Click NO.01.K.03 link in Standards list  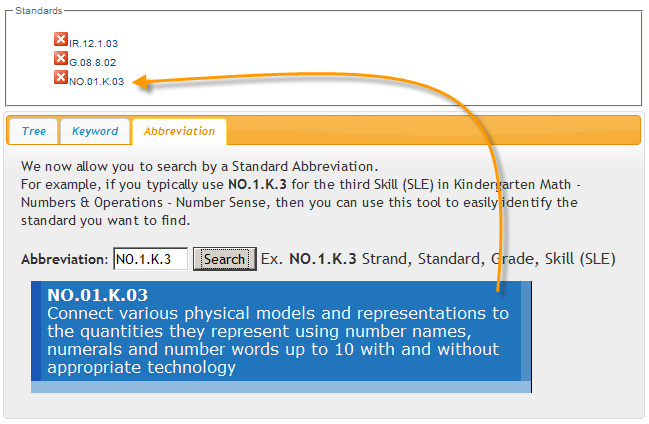(96, 82)
